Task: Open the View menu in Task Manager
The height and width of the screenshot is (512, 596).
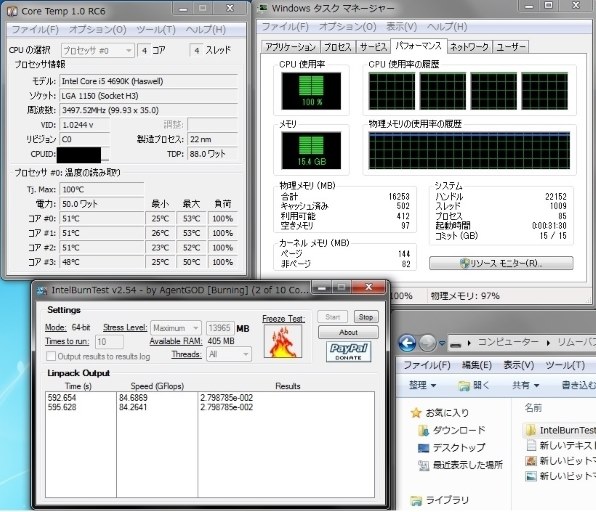Action: pyautogui.click(x=401, y=27)
